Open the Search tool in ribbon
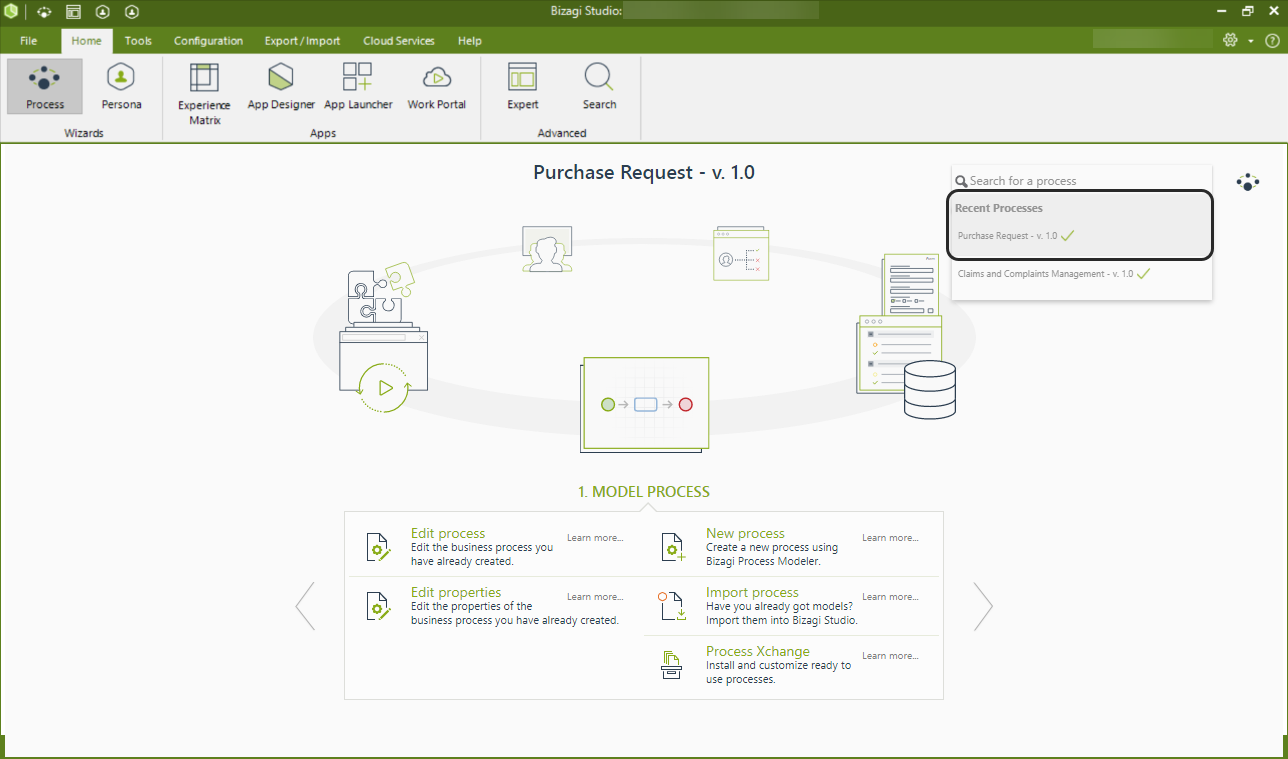Image resolution: width=1288 pixels, height=759 pixels. 599,87
